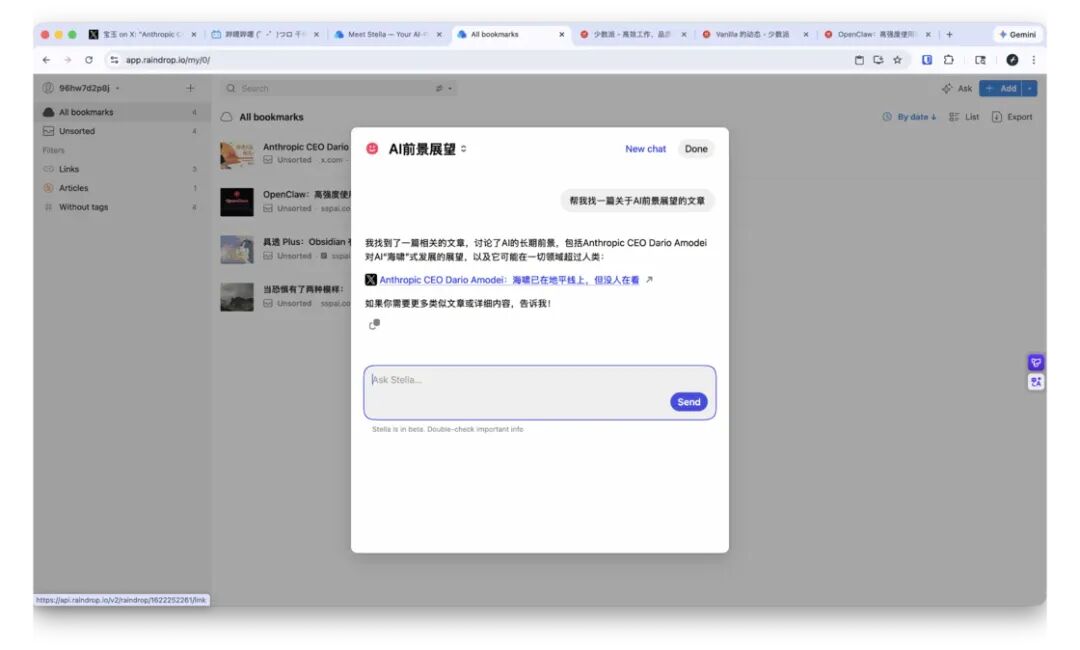Click the plus icon to add a collection

click(x=190, y=88)
